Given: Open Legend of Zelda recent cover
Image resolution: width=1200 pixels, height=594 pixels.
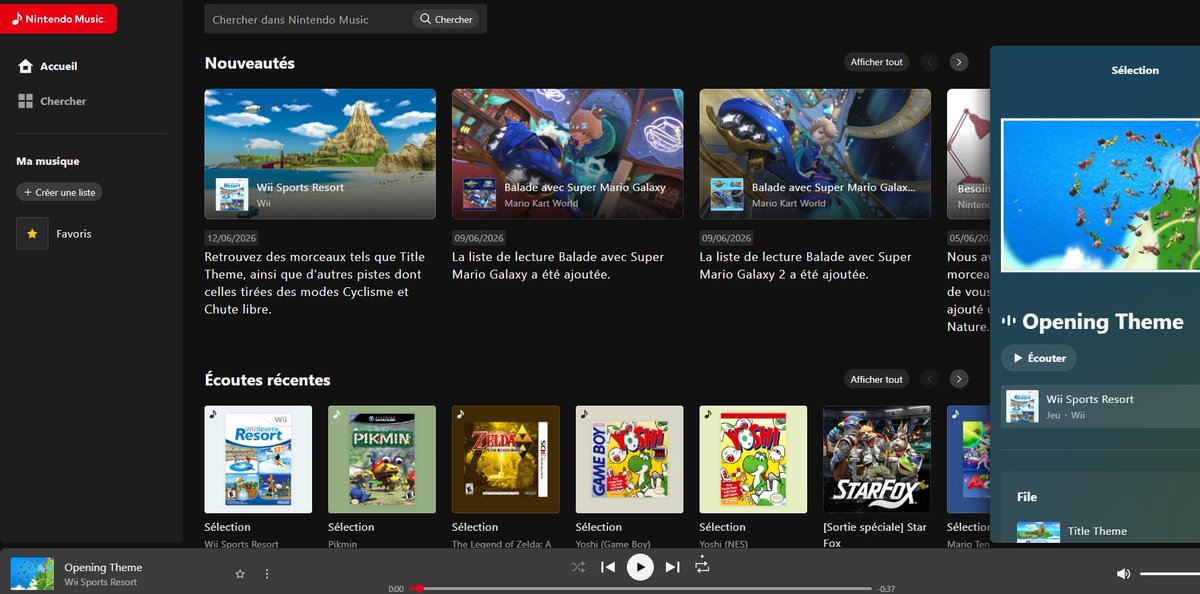Looking at the screenshot, I should pos(506,459).
